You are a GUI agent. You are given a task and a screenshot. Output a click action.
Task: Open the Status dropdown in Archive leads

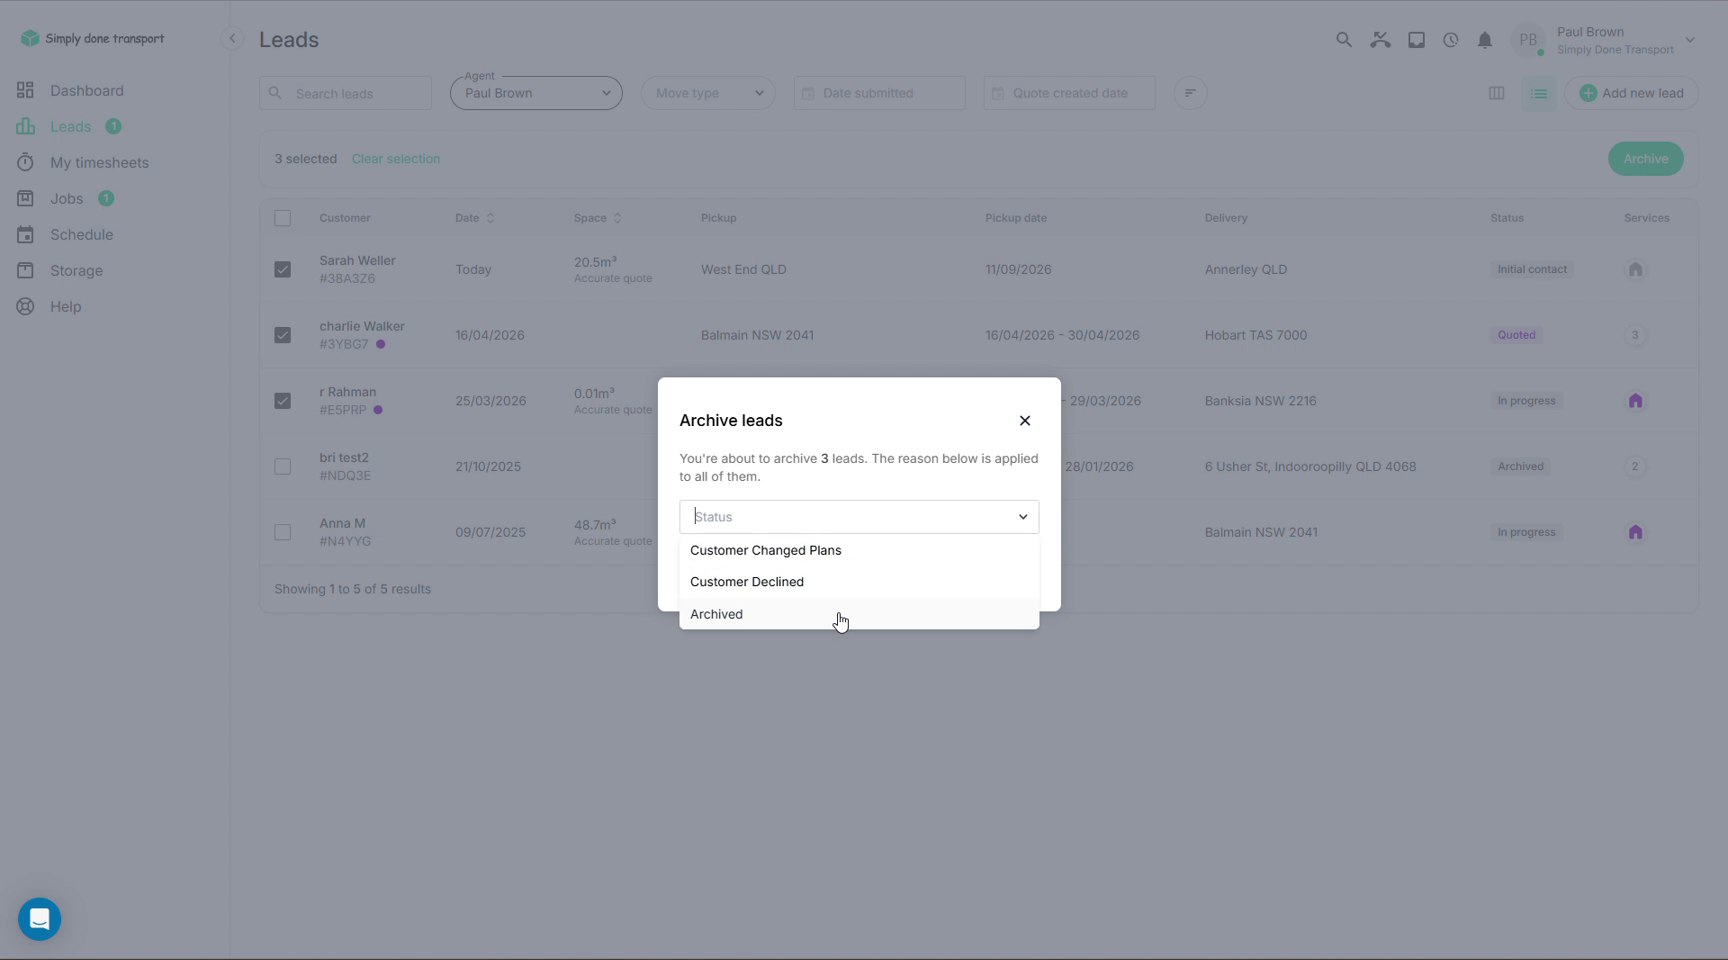click(x=859, y=517)
